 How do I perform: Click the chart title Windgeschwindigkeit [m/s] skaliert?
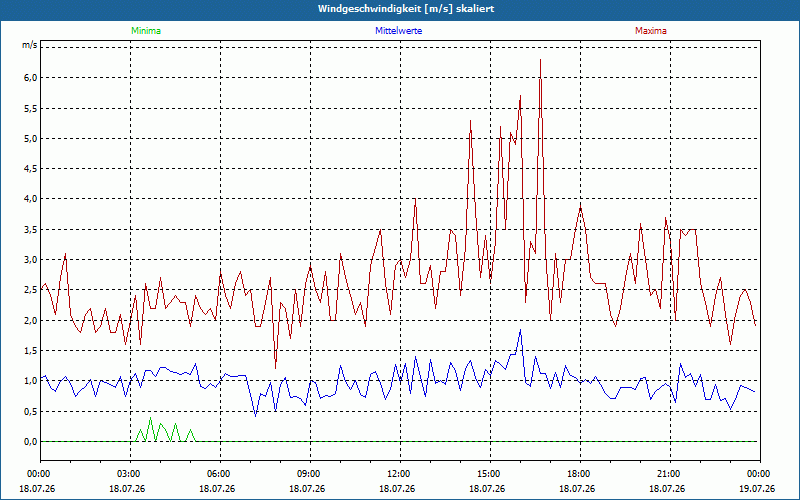point(406,9)
